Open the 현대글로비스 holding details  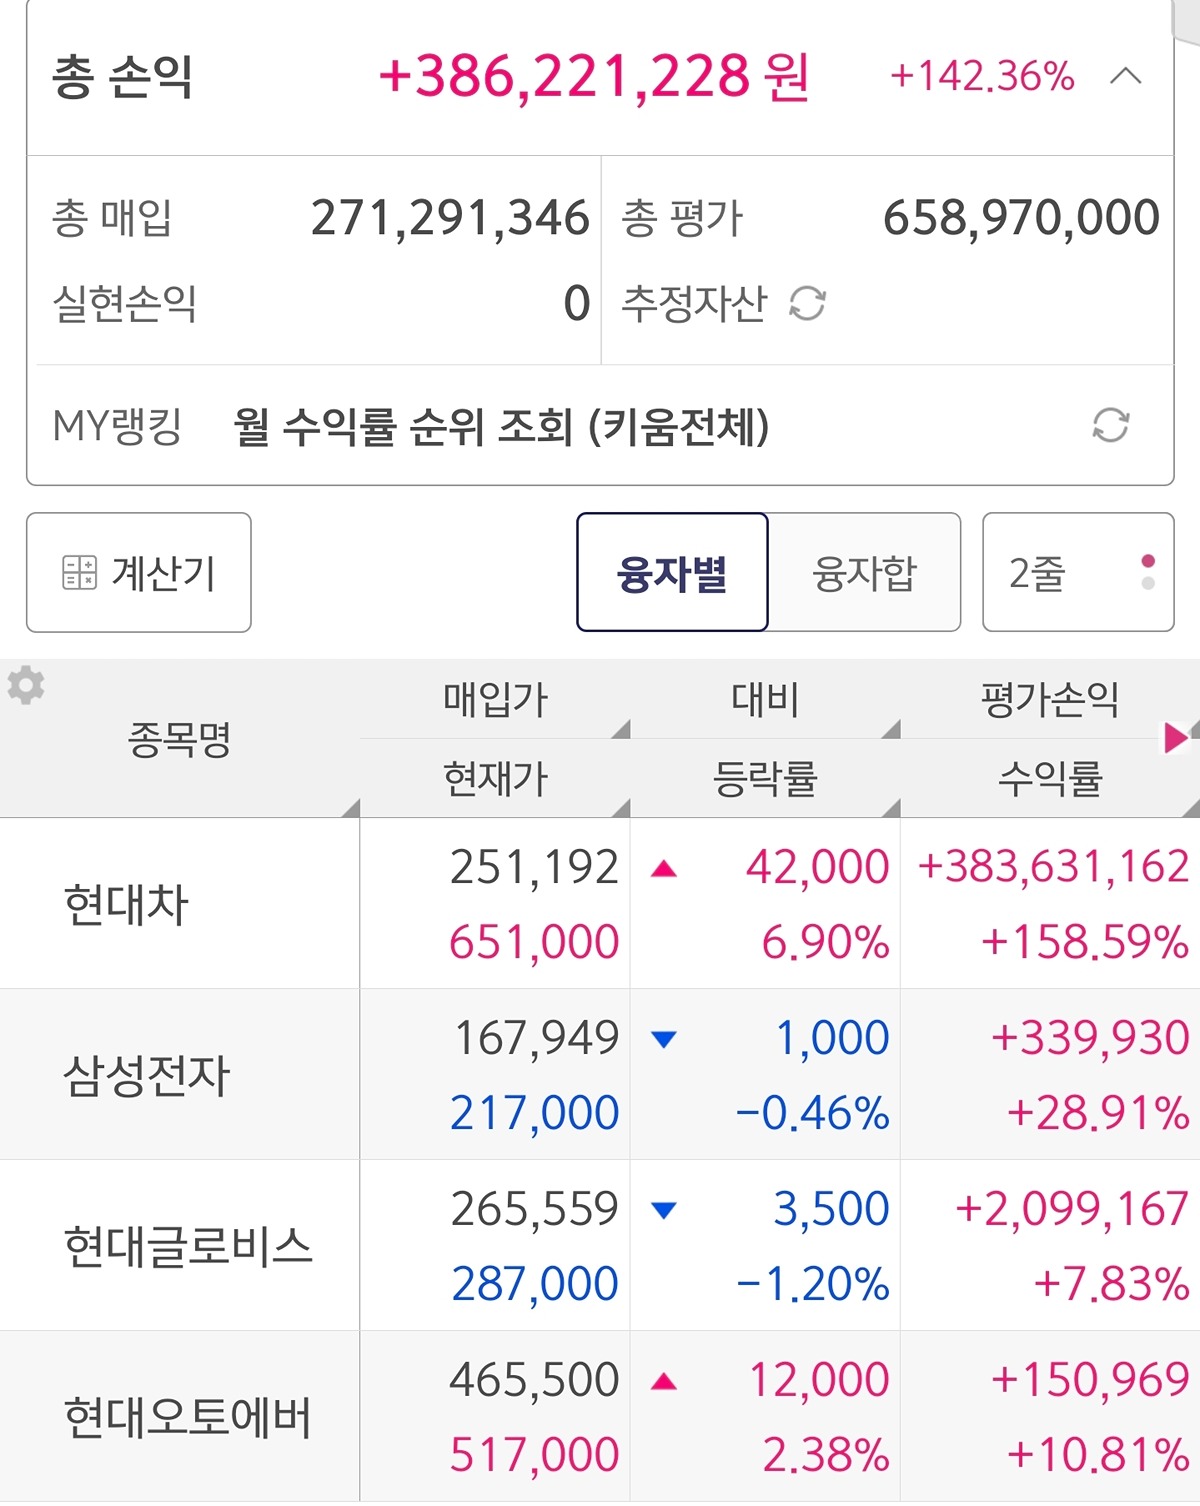[188, 1247]
